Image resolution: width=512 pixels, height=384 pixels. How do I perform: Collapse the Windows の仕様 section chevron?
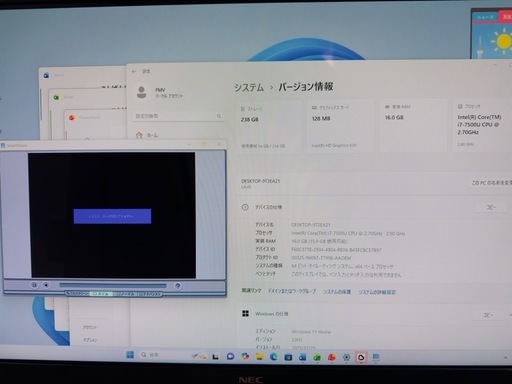tap(510, 315)
